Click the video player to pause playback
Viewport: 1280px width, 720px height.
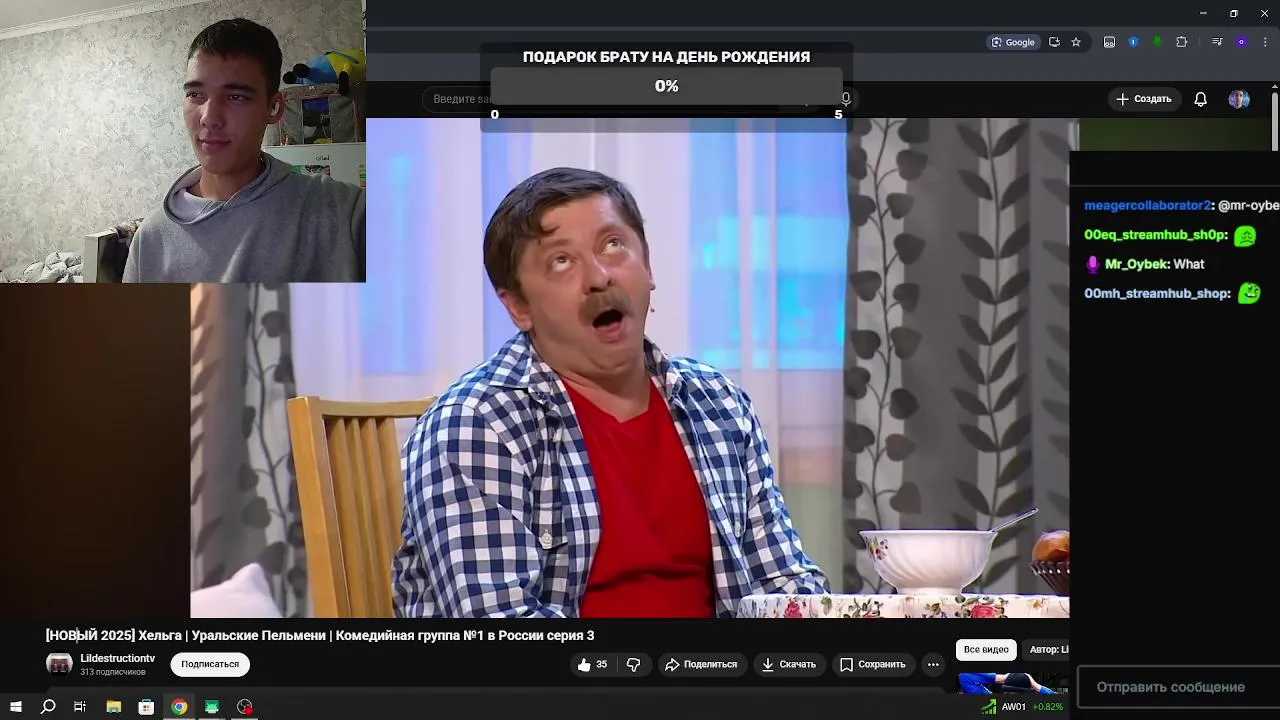click(x=630, y=368)
